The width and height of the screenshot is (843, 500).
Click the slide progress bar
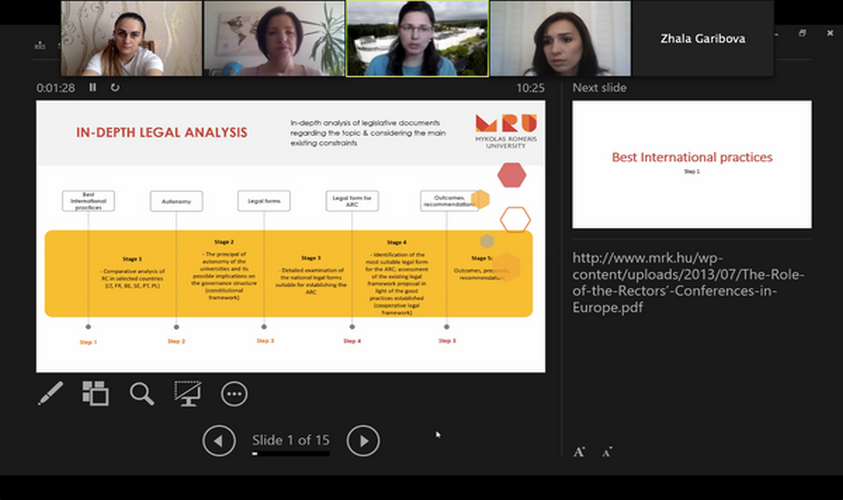coord(290,454)
